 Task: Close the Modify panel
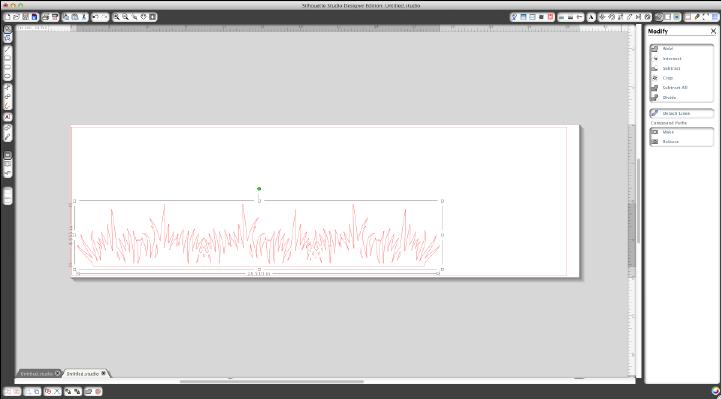713,31
